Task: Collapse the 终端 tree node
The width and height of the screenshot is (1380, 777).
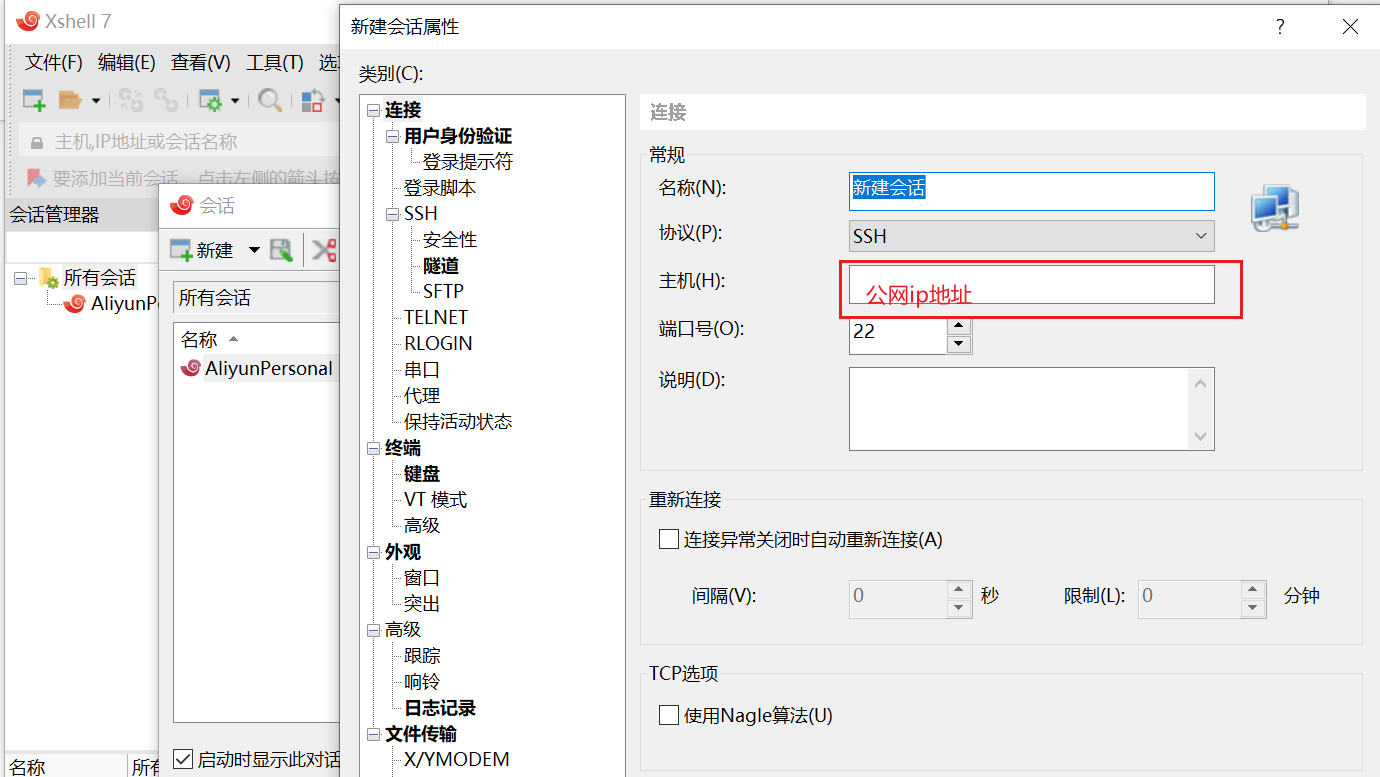Action: [373, 448]
